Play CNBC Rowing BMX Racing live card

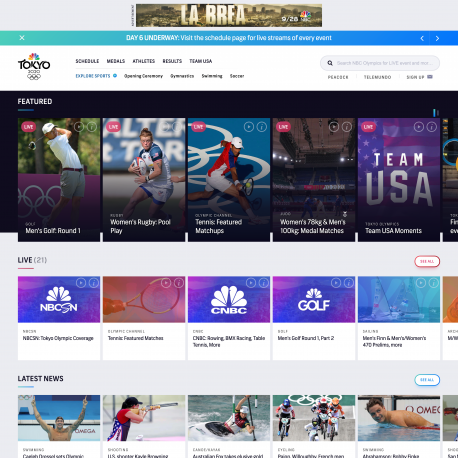[251, 283]
